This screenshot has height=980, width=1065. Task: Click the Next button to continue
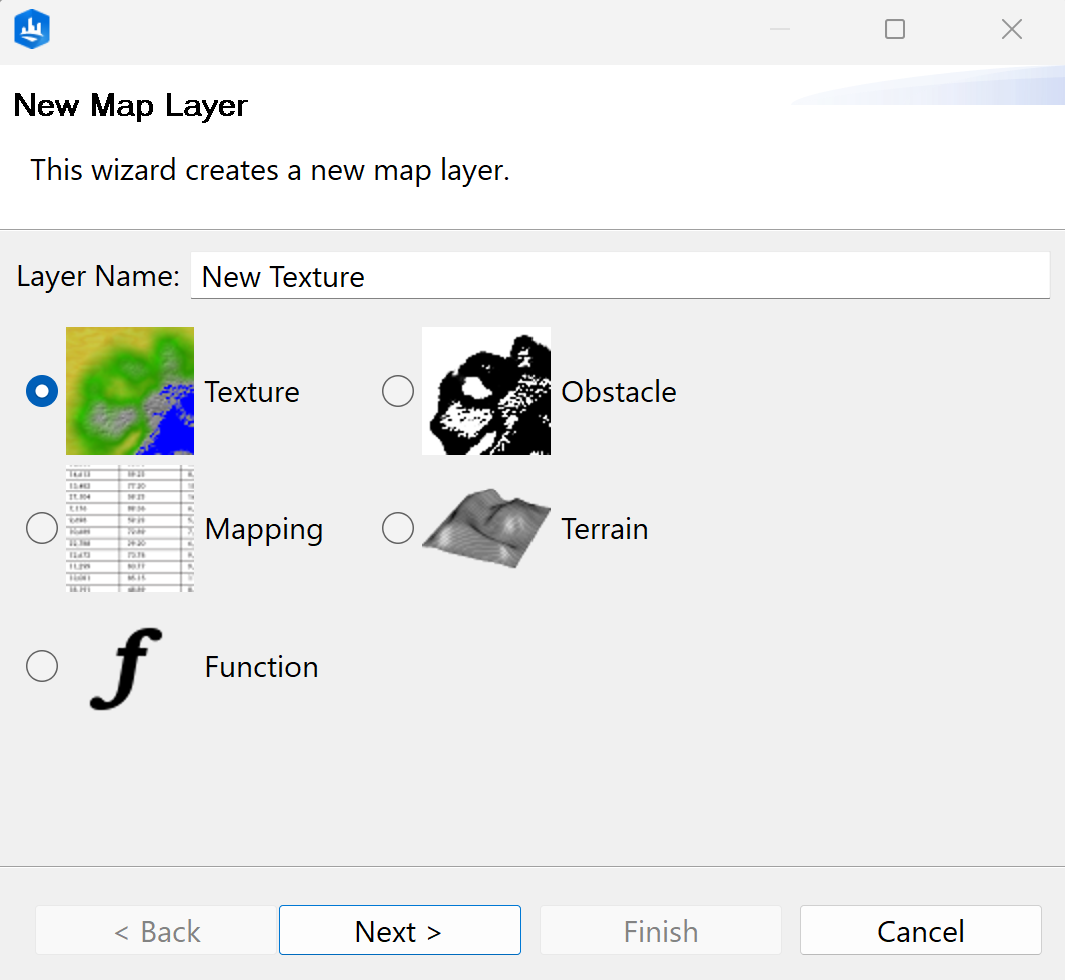pos(399,930)
